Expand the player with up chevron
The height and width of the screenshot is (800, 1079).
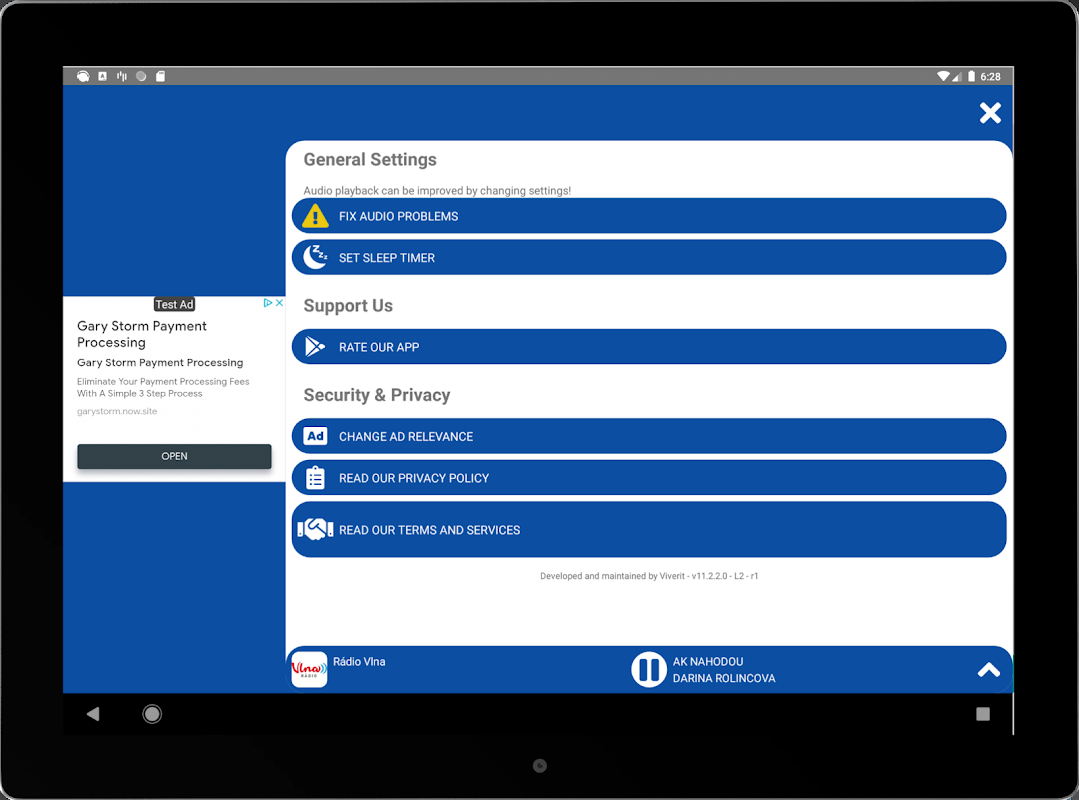pos(989,670)
